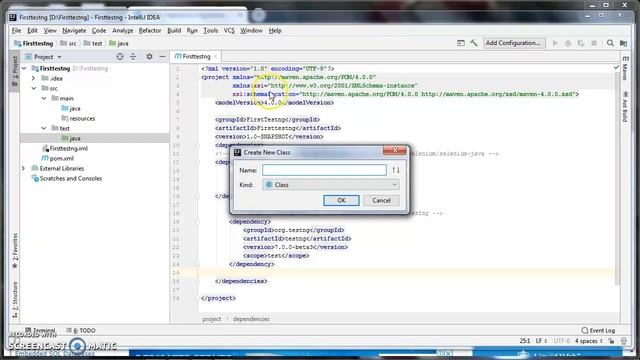Expand the .idea folder
The image size is (640, 360).
[x=34, y=78]
